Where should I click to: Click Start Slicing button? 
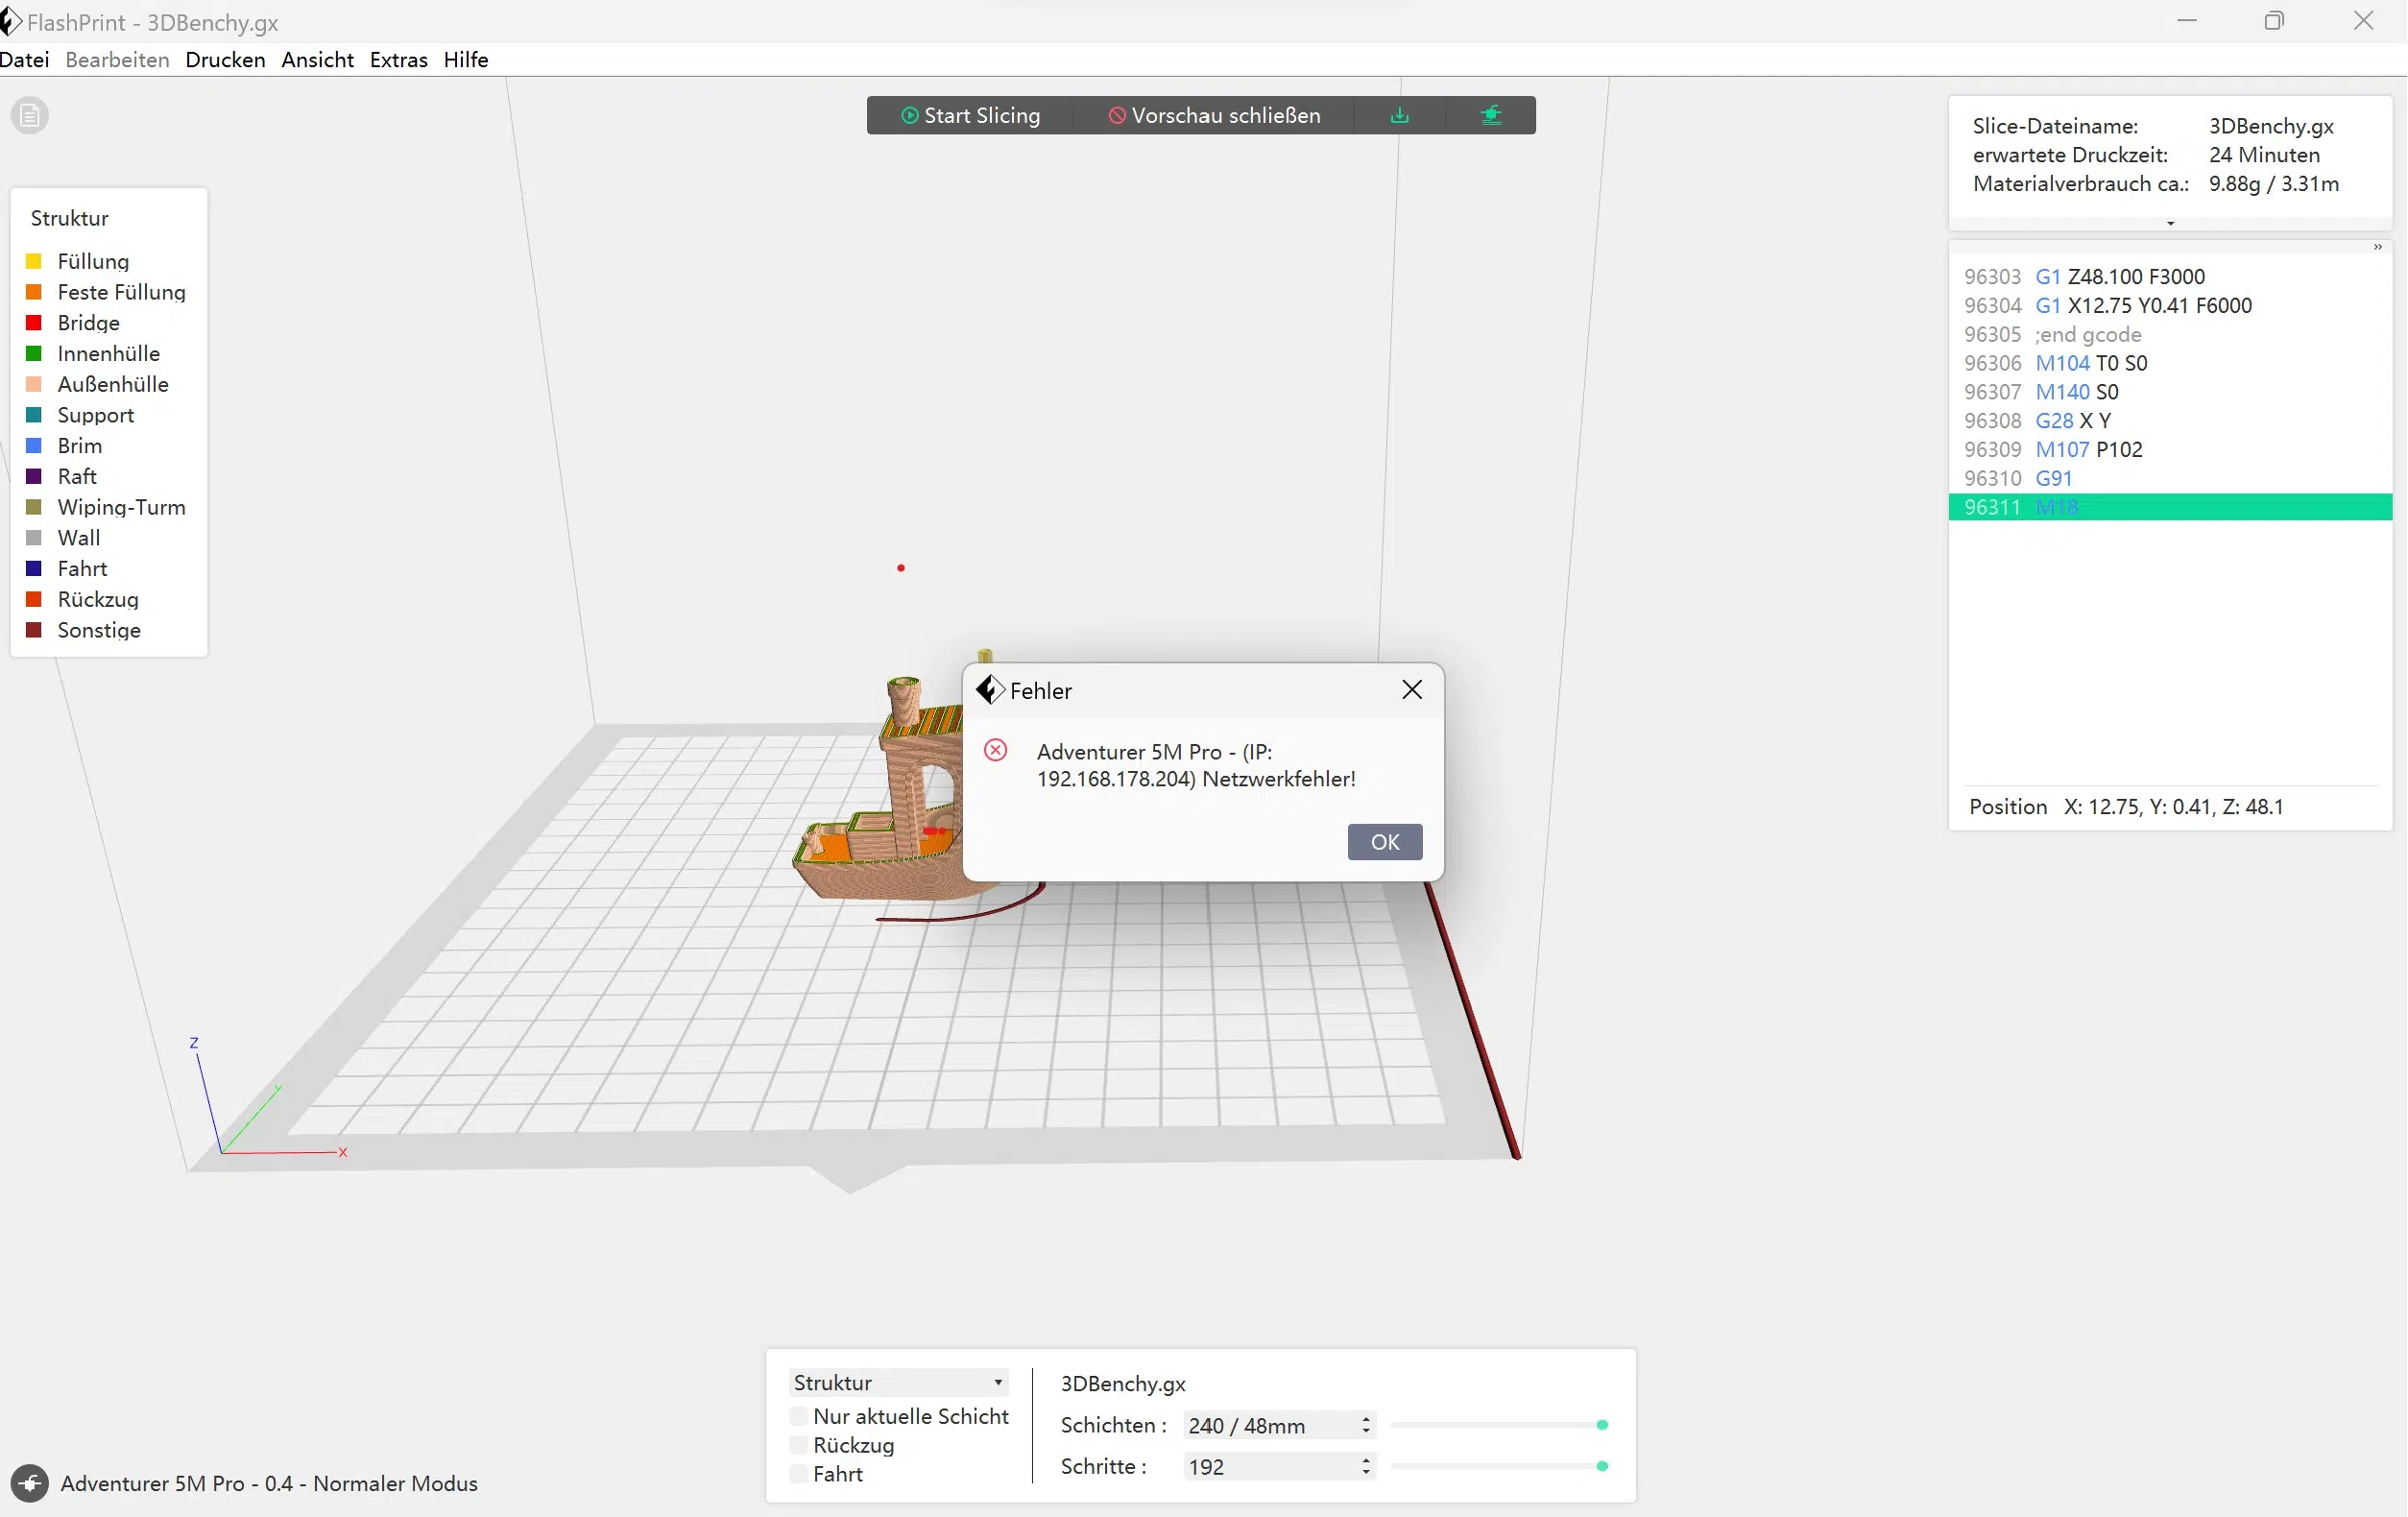970,115
